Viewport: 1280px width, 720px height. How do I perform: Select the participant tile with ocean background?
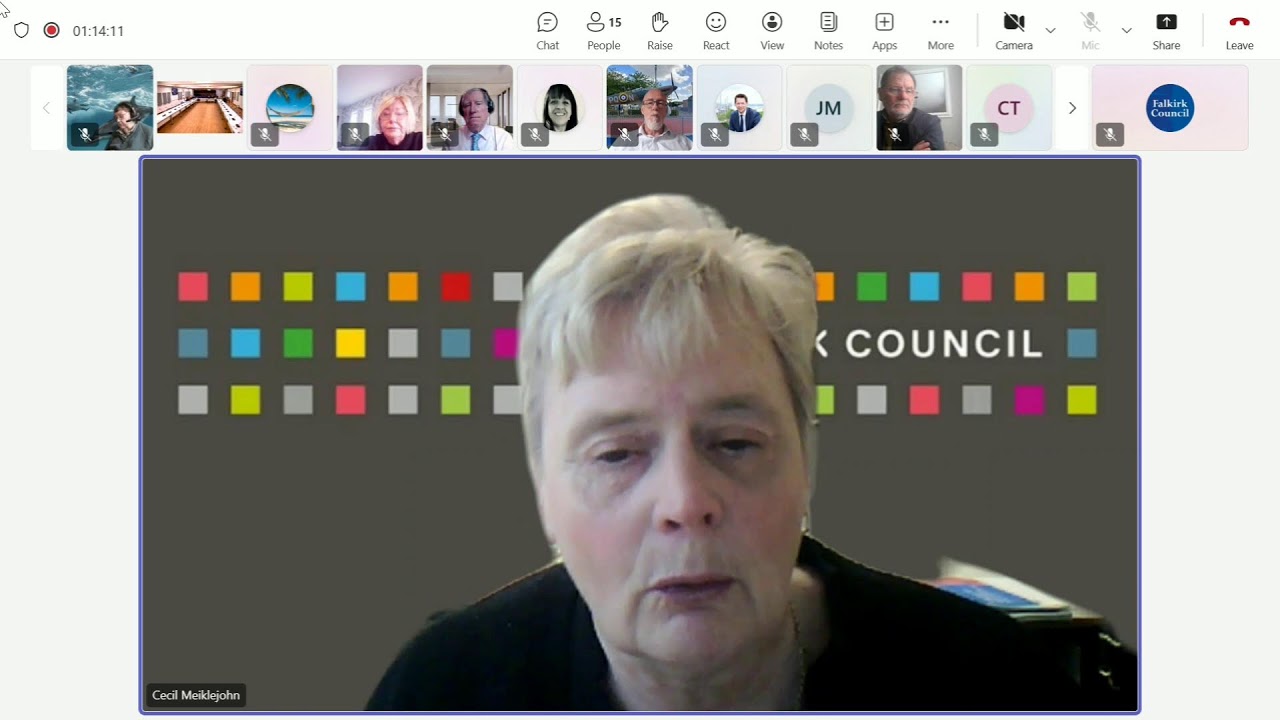pos(110,108)
